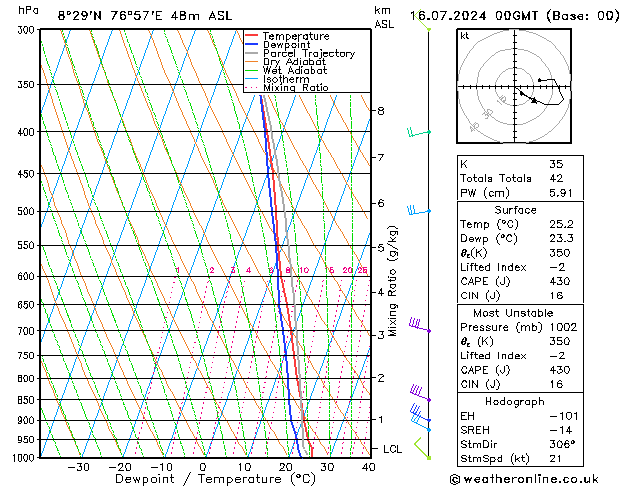629x486 pixels.
Task: Click the Hodograph table section heading
Action: [515, 401]
